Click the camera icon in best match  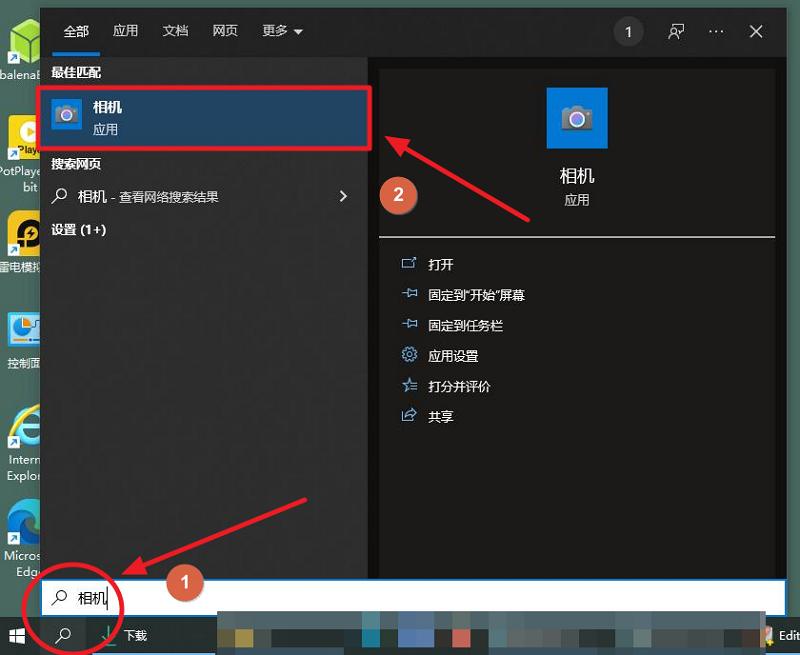click(66, 115)
